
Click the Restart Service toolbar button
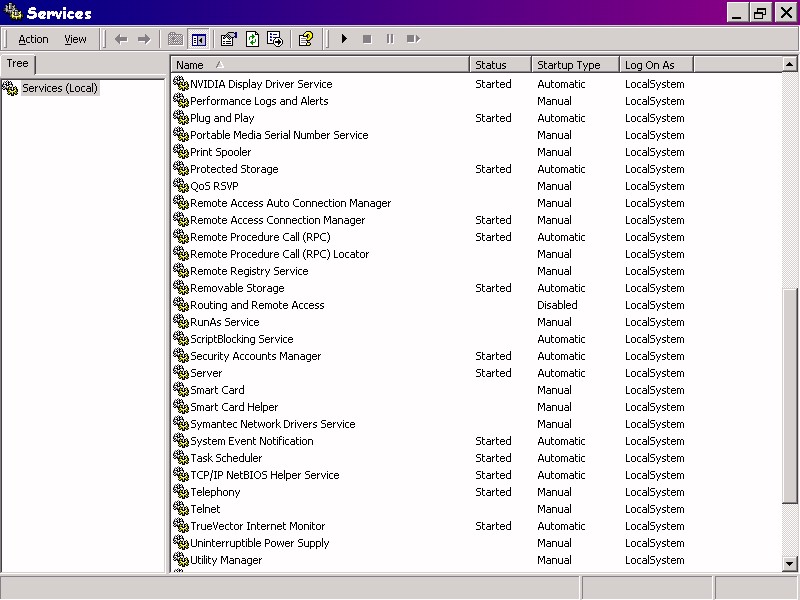point(413,39)
